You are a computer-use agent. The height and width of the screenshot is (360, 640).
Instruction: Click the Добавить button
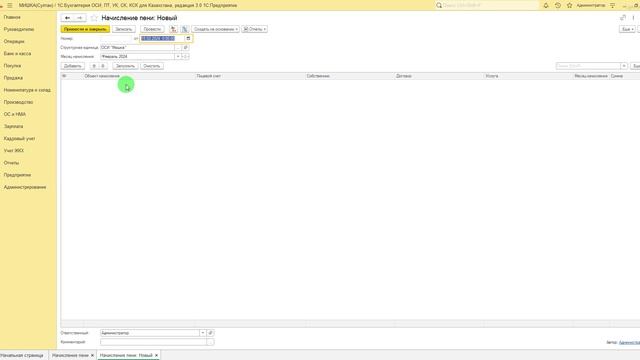click(73, 66)
